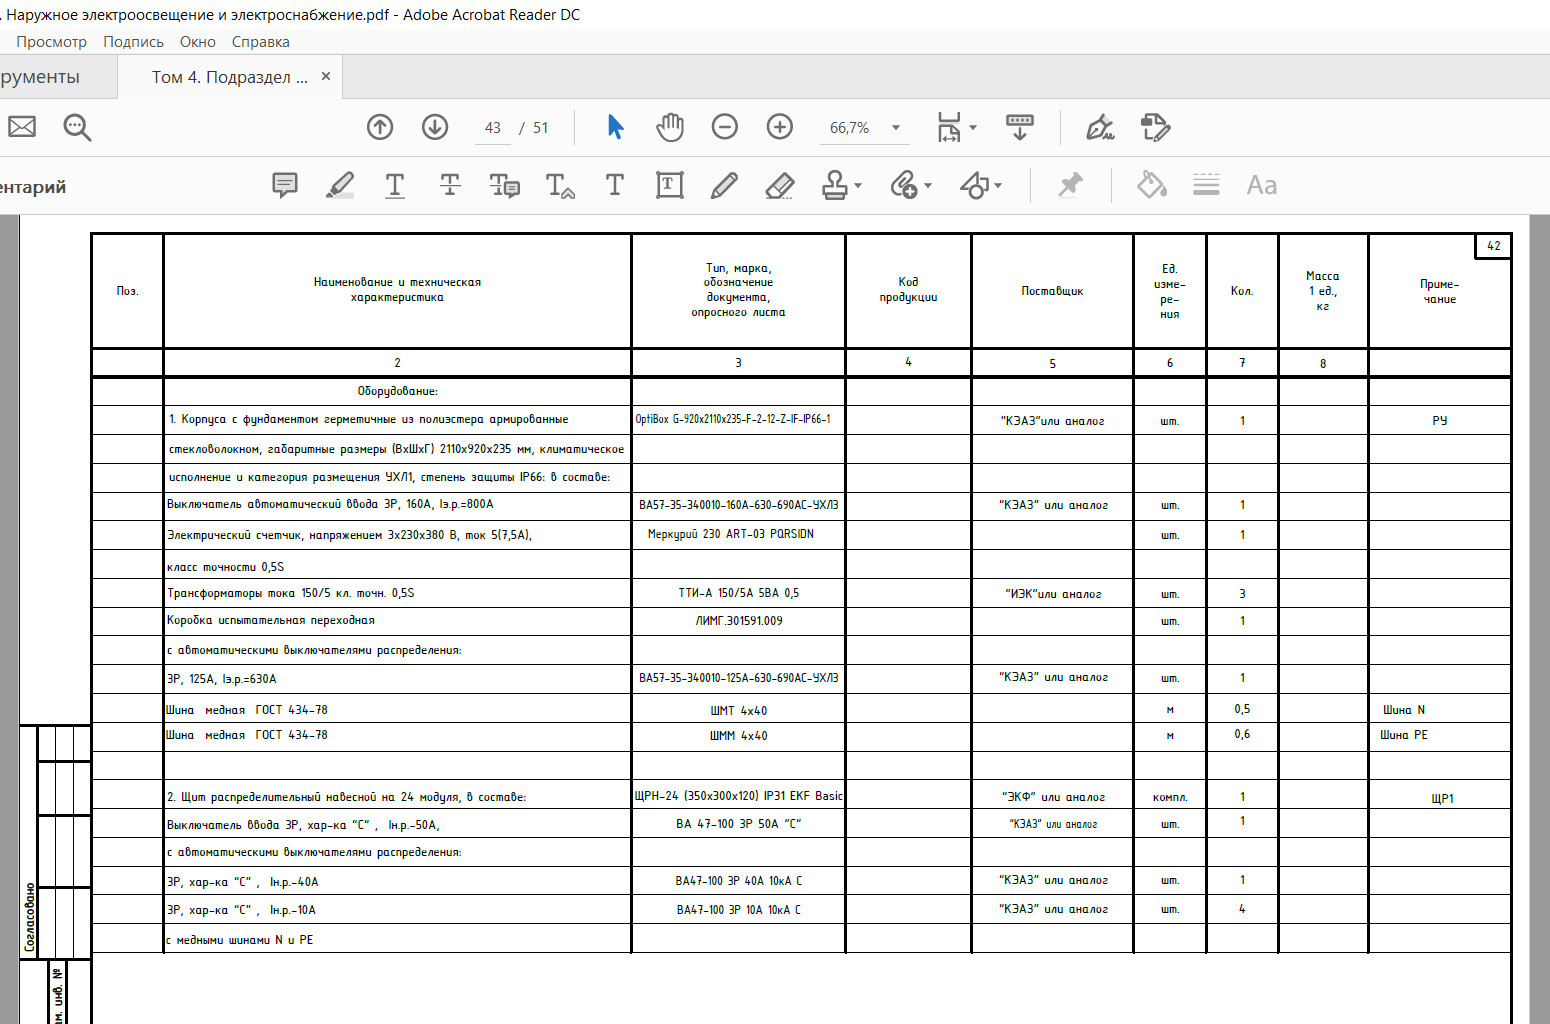The height and width of the screenshot is (1024, 1550).
Task: Select the underline text tool
Action: [395, 185]
